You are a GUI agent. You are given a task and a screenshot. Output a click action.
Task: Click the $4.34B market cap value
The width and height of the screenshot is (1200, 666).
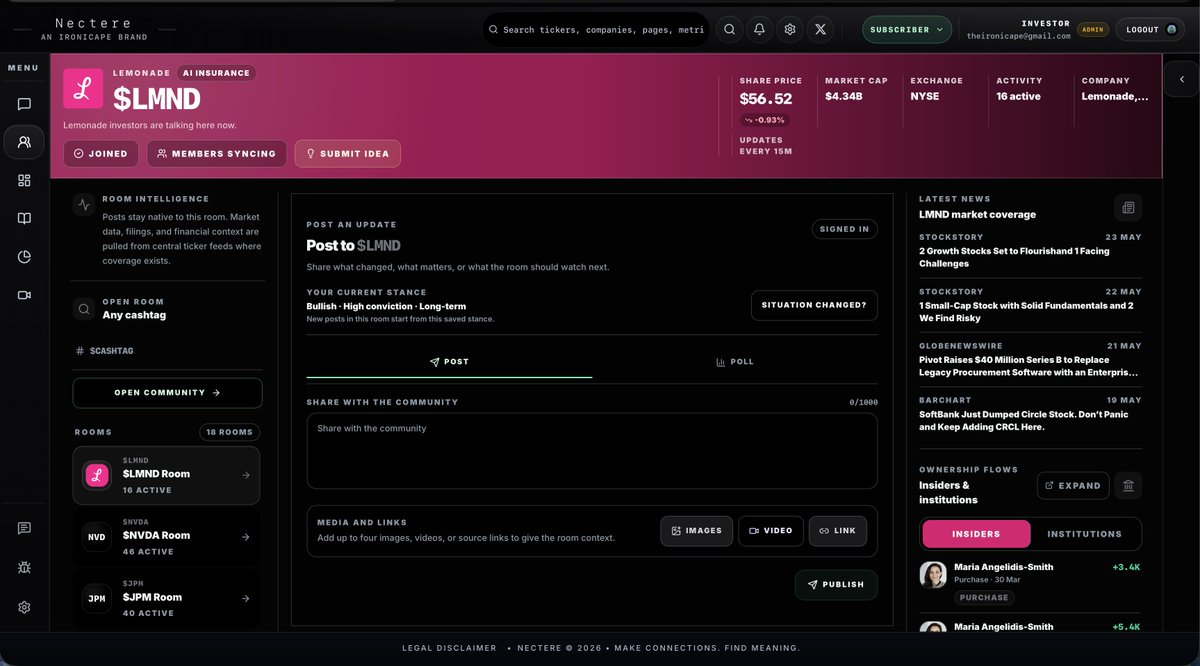(844, 97)
